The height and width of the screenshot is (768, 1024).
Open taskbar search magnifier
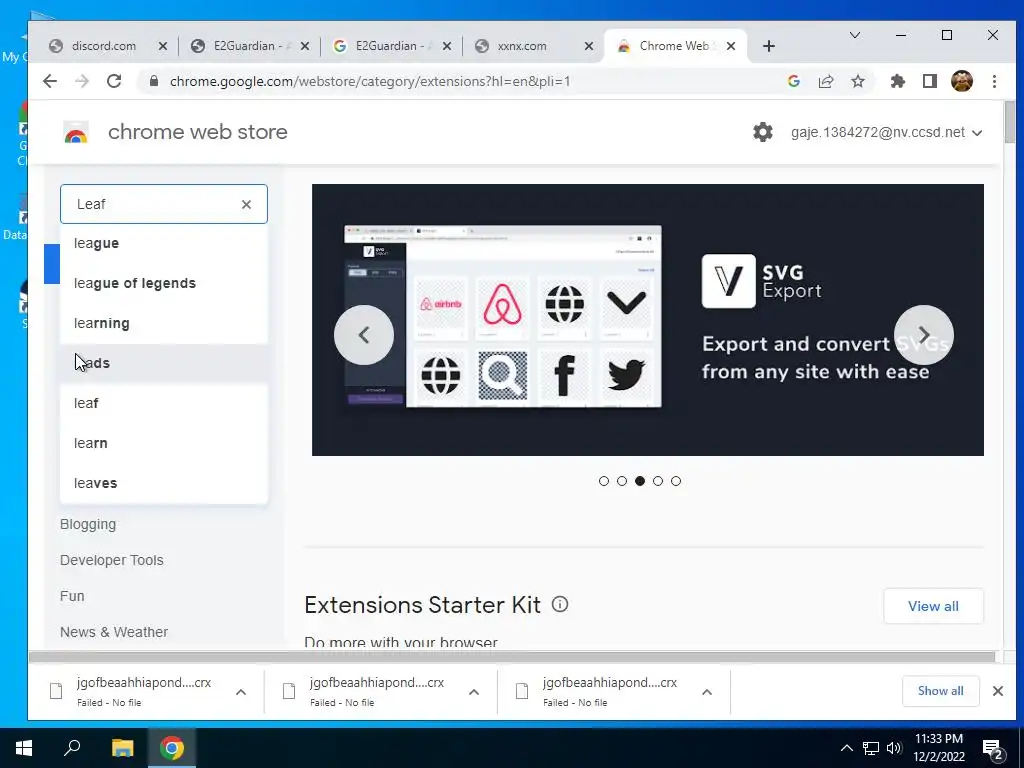click(x=72, y=748)
